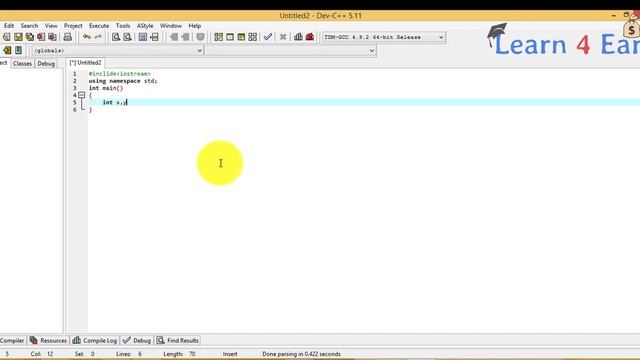Click the Length: 70 status entry

[x=180, y=354]
